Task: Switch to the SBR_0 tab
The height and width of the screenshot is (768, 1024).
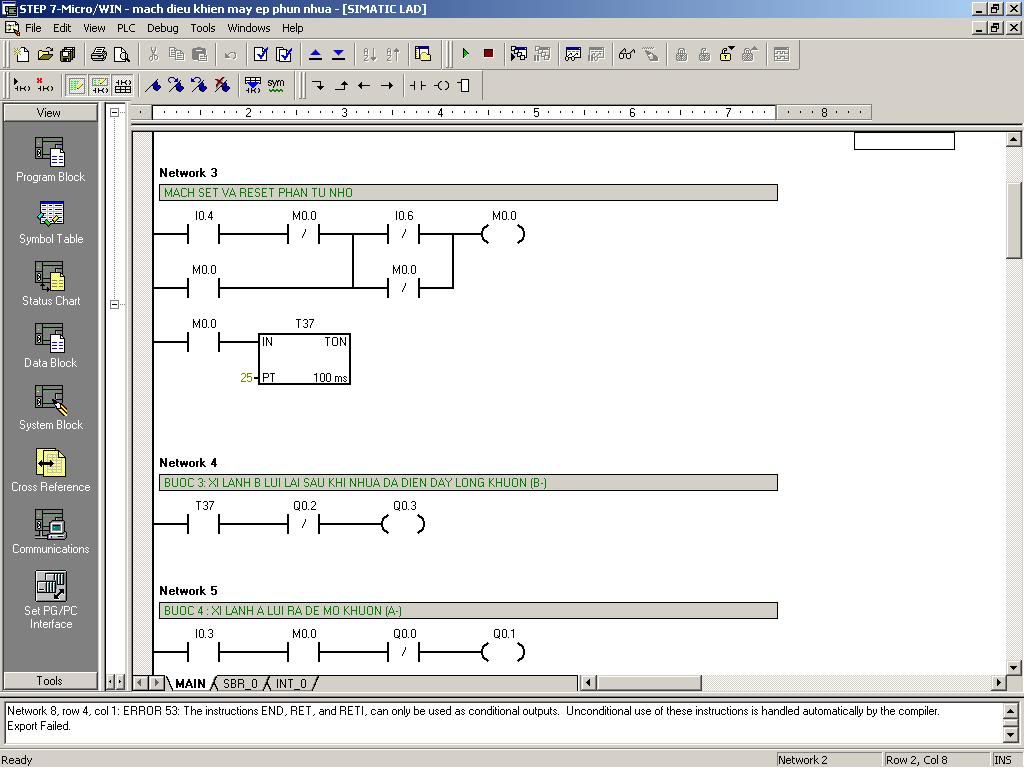Action: tap(240, 684)
